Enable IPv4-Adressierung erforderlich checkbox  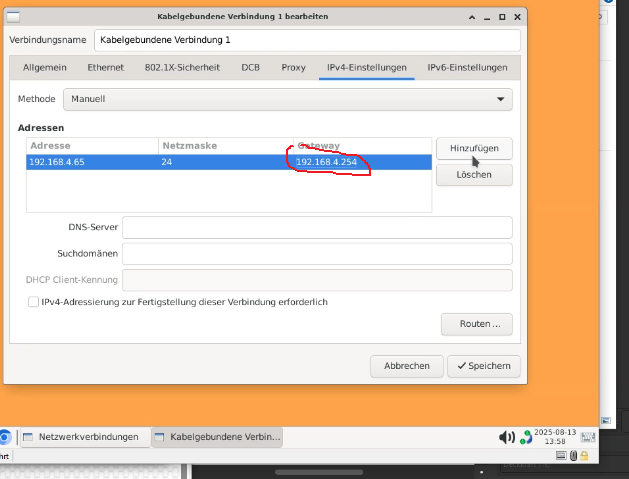point(34,302)
